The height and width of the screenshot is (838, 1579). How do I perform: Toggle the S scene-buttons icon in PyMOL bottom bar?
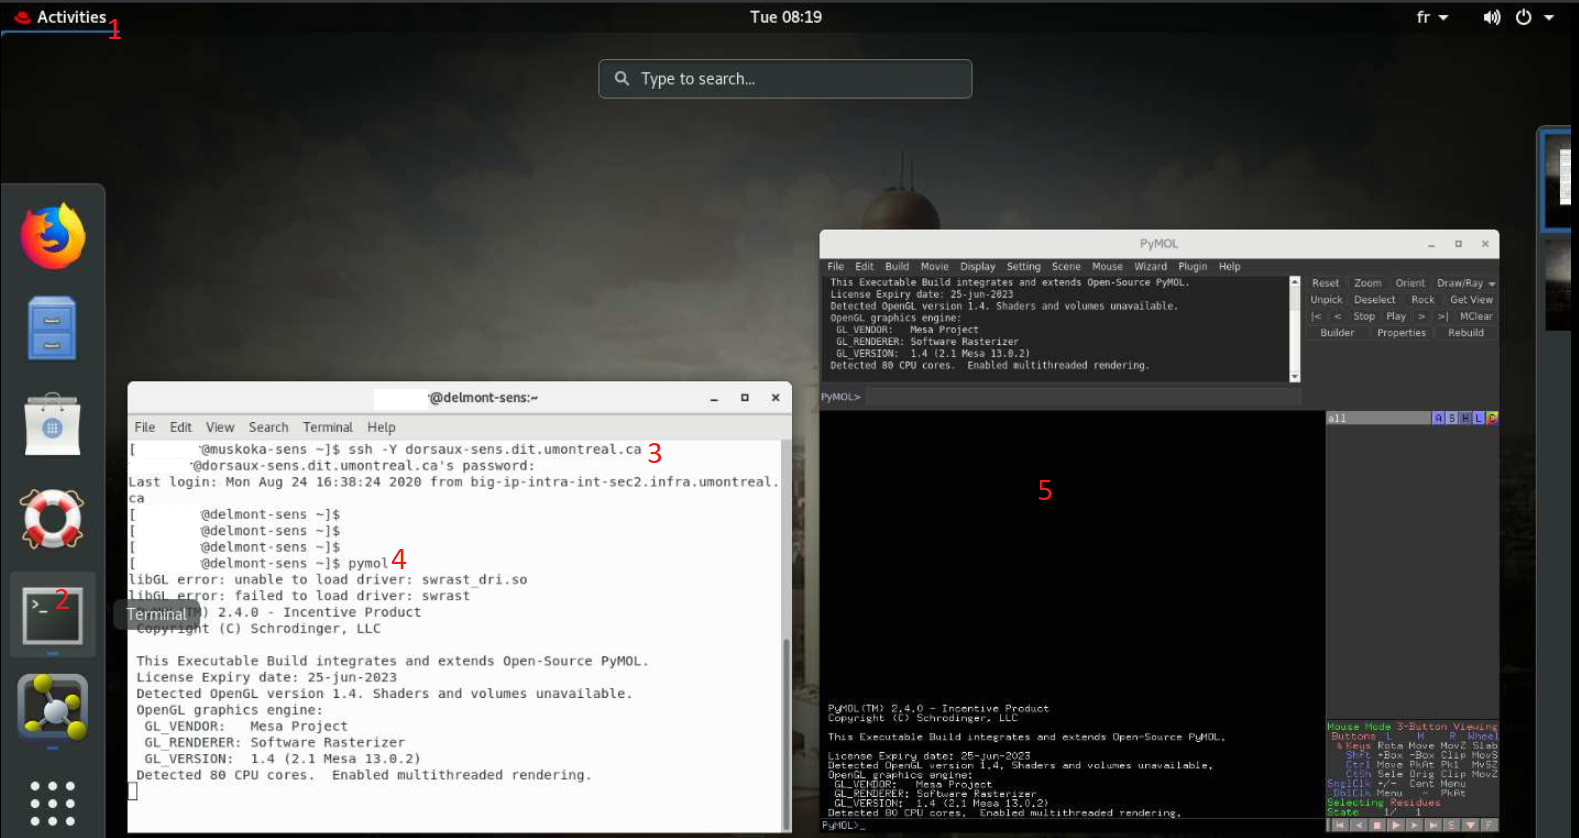[x=1451, y=825]
